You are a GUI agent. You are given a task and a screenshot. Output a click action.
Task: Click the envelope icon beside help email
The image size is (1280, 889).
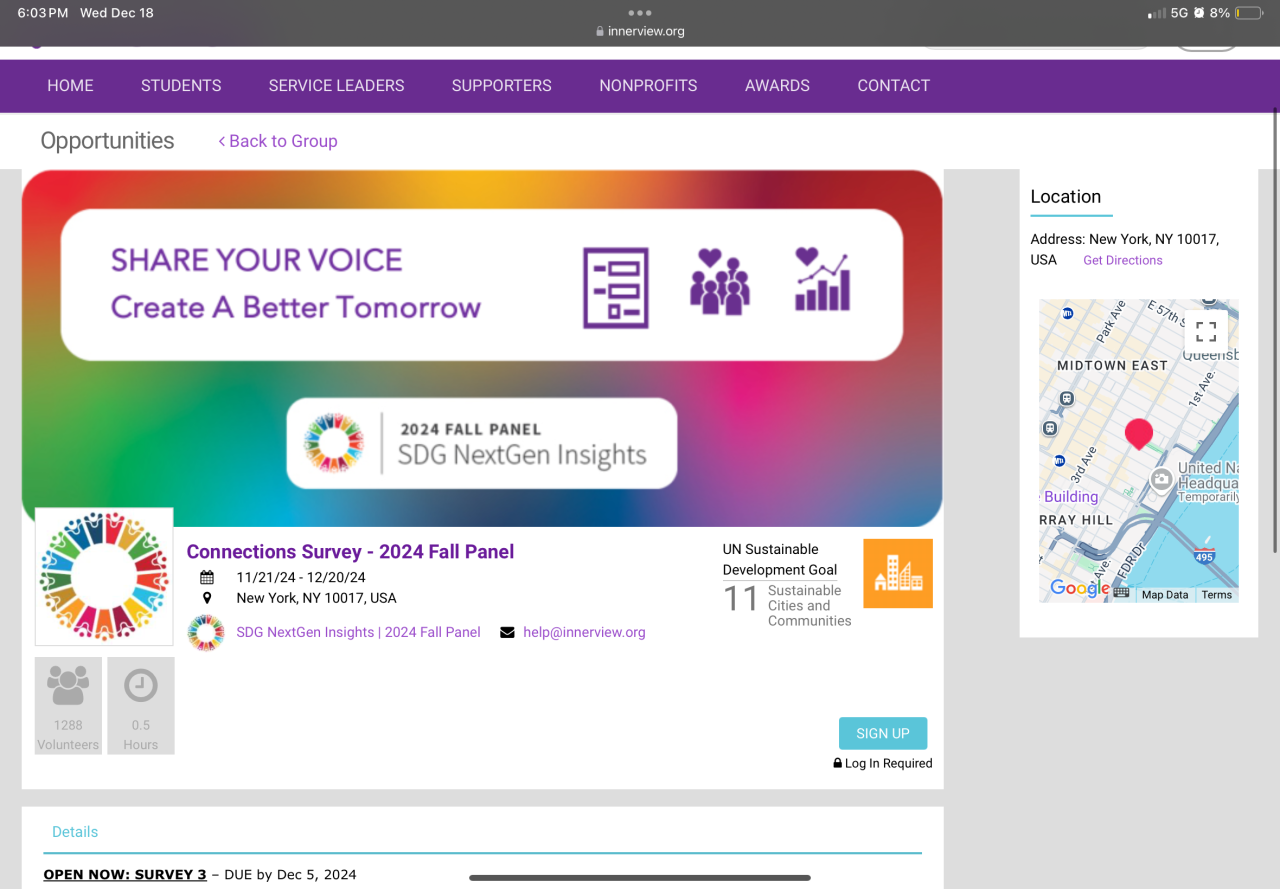coord(507,632)
